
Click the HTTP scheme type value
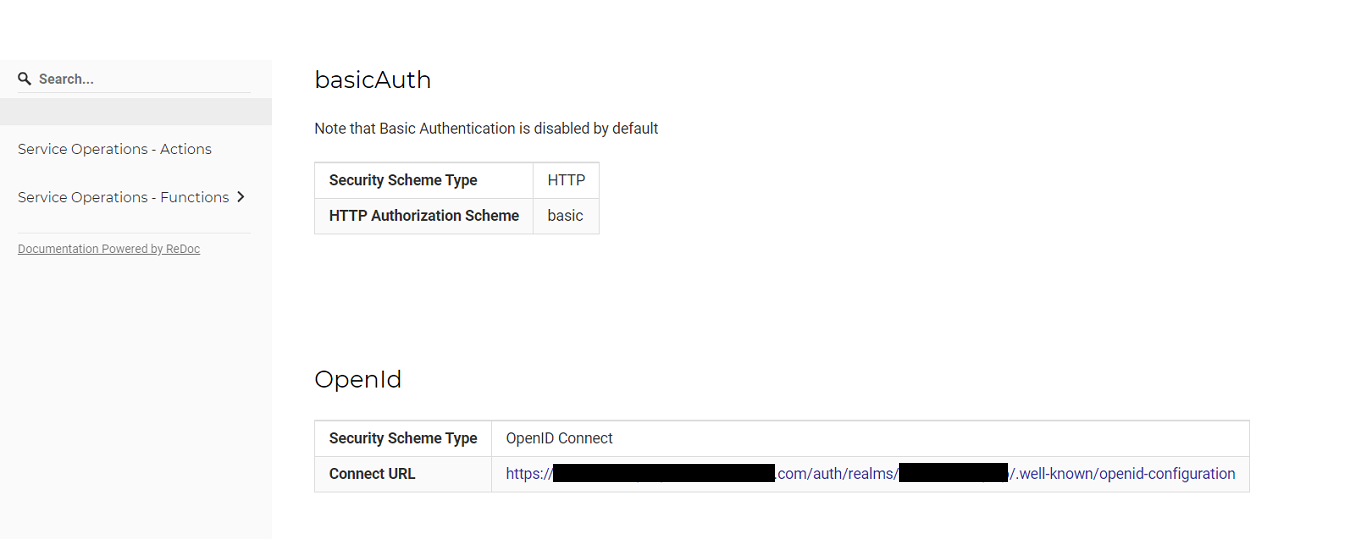(x=566, y=180)
